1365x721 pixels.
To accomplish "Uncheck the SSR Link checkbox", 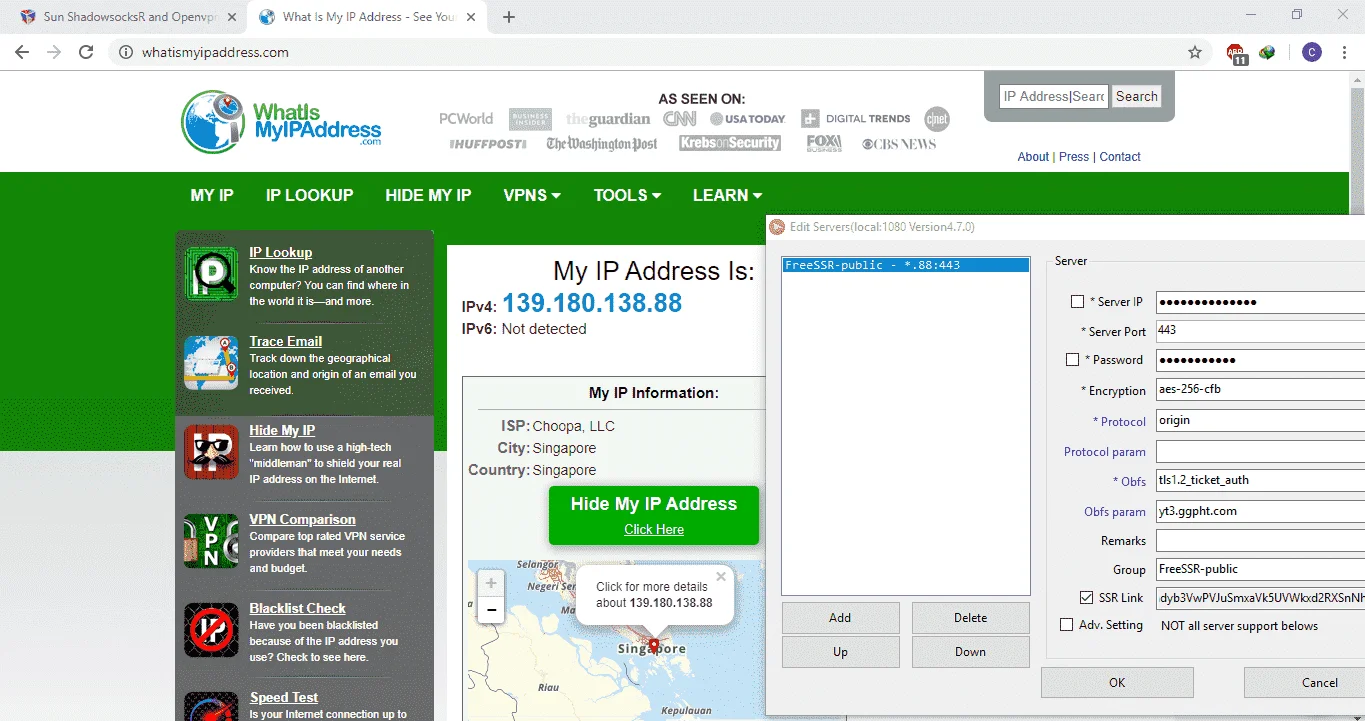I will pos(1086,598).
